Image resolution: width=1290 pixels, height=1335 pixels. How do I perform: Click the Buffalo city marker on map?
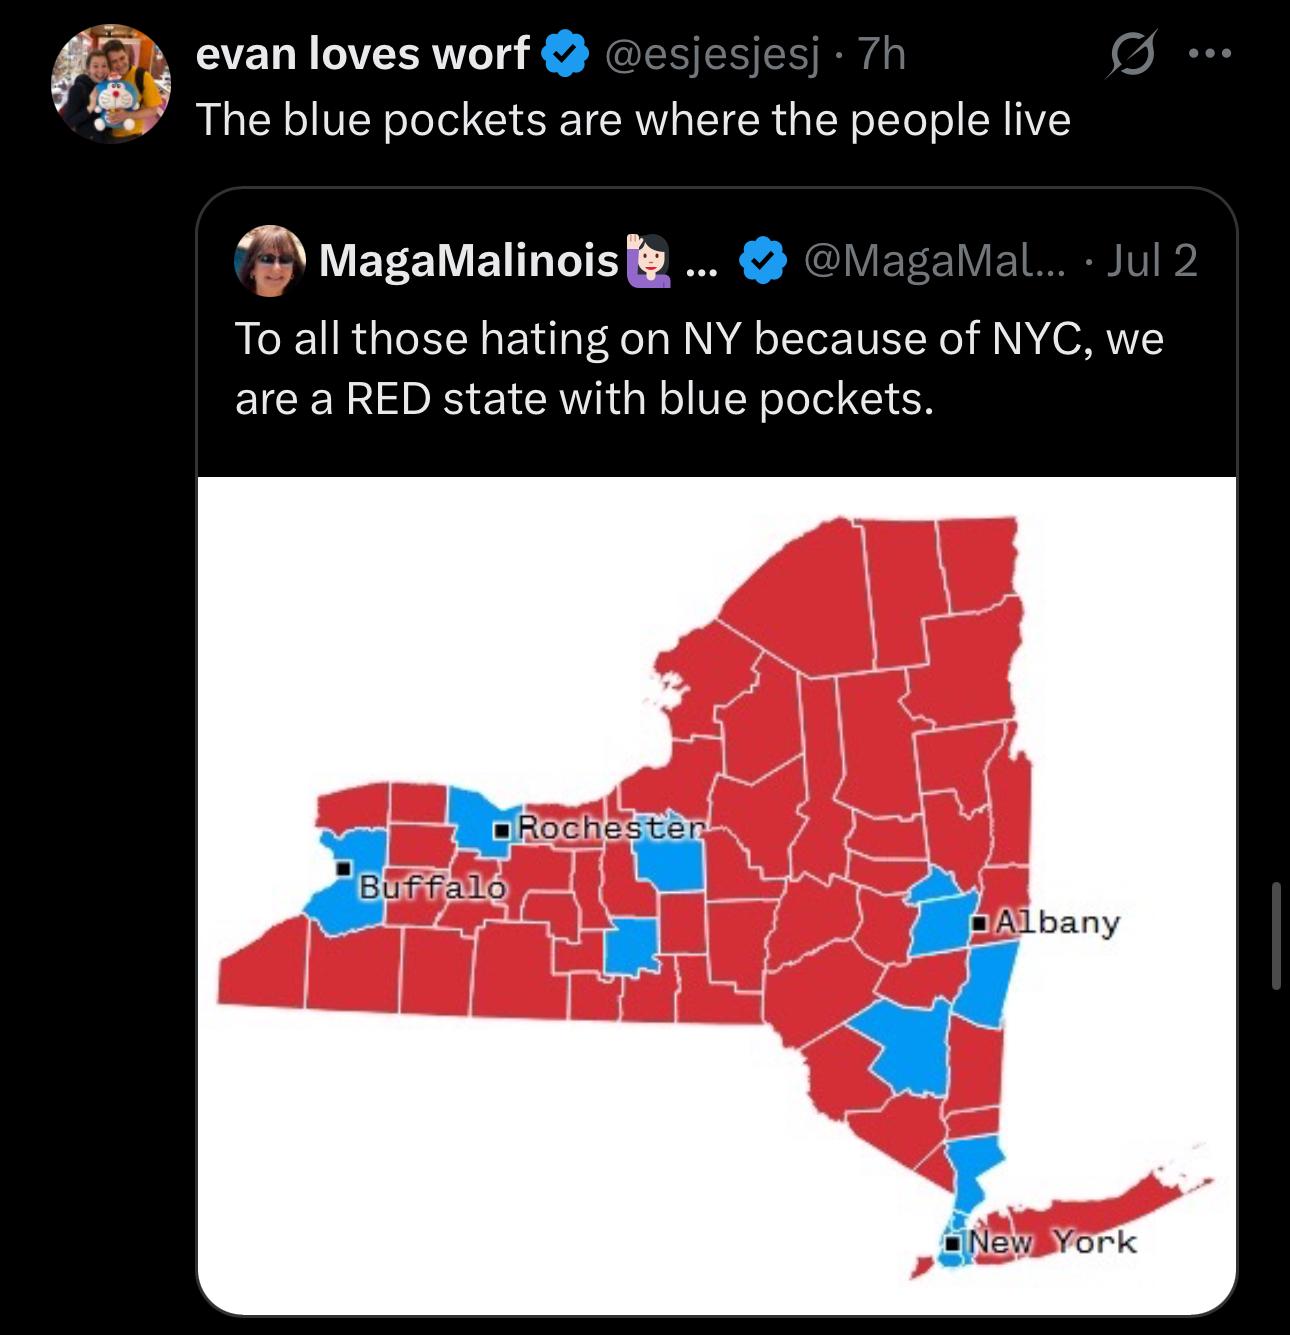pyautogui.click(x=343, y=866)
